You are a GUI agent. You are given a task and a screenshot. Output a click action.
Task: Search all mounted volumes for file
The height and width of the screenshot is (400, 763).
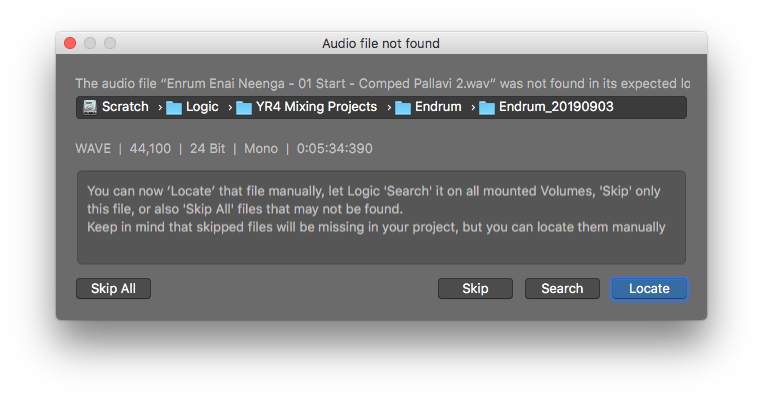pyautogui.click(x=562, y=289)
